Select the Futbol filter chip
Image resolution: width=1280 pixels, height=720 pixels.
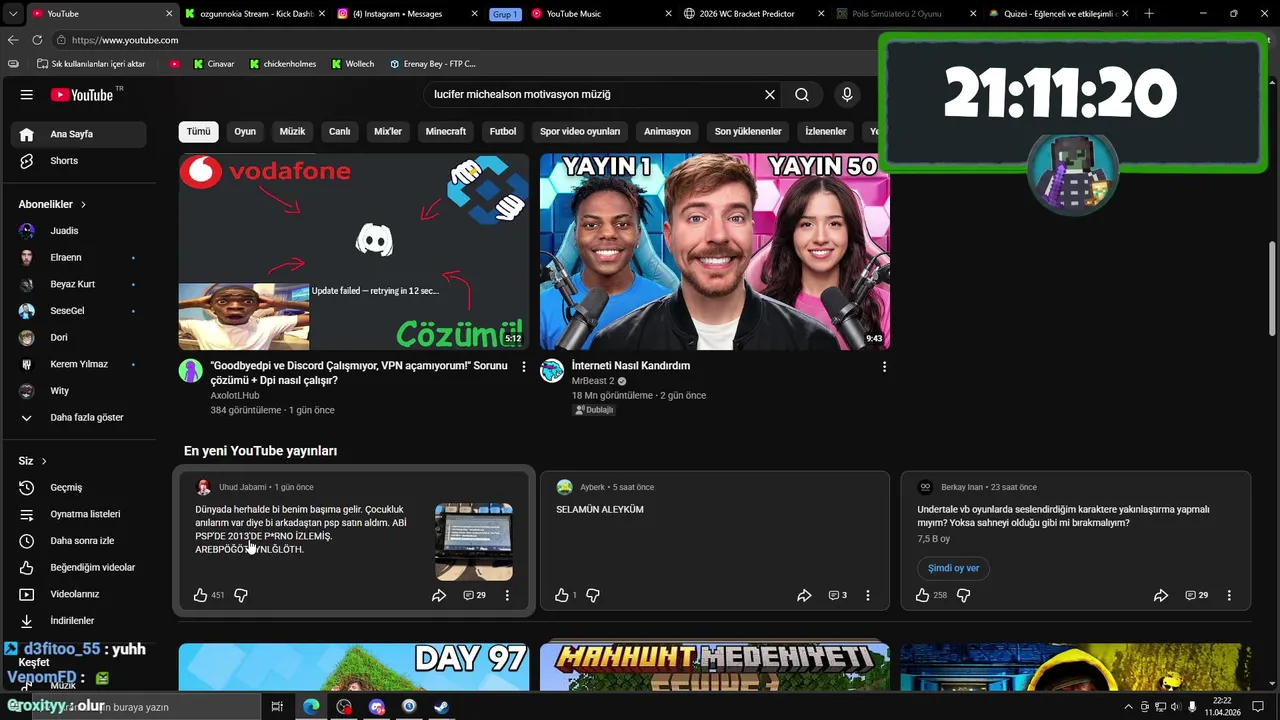tap(503, 131)
